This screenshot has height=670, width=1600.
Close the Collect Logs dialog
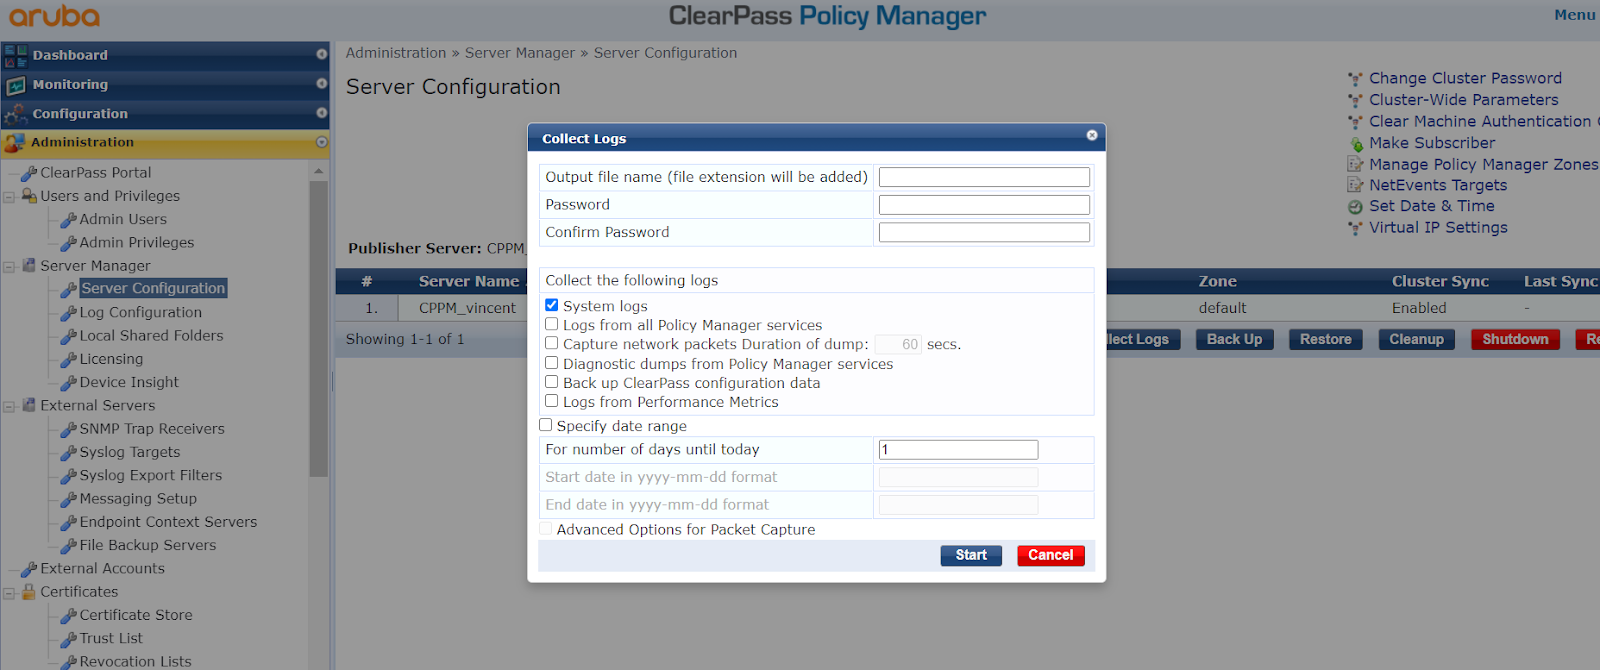pos(1092,135)
